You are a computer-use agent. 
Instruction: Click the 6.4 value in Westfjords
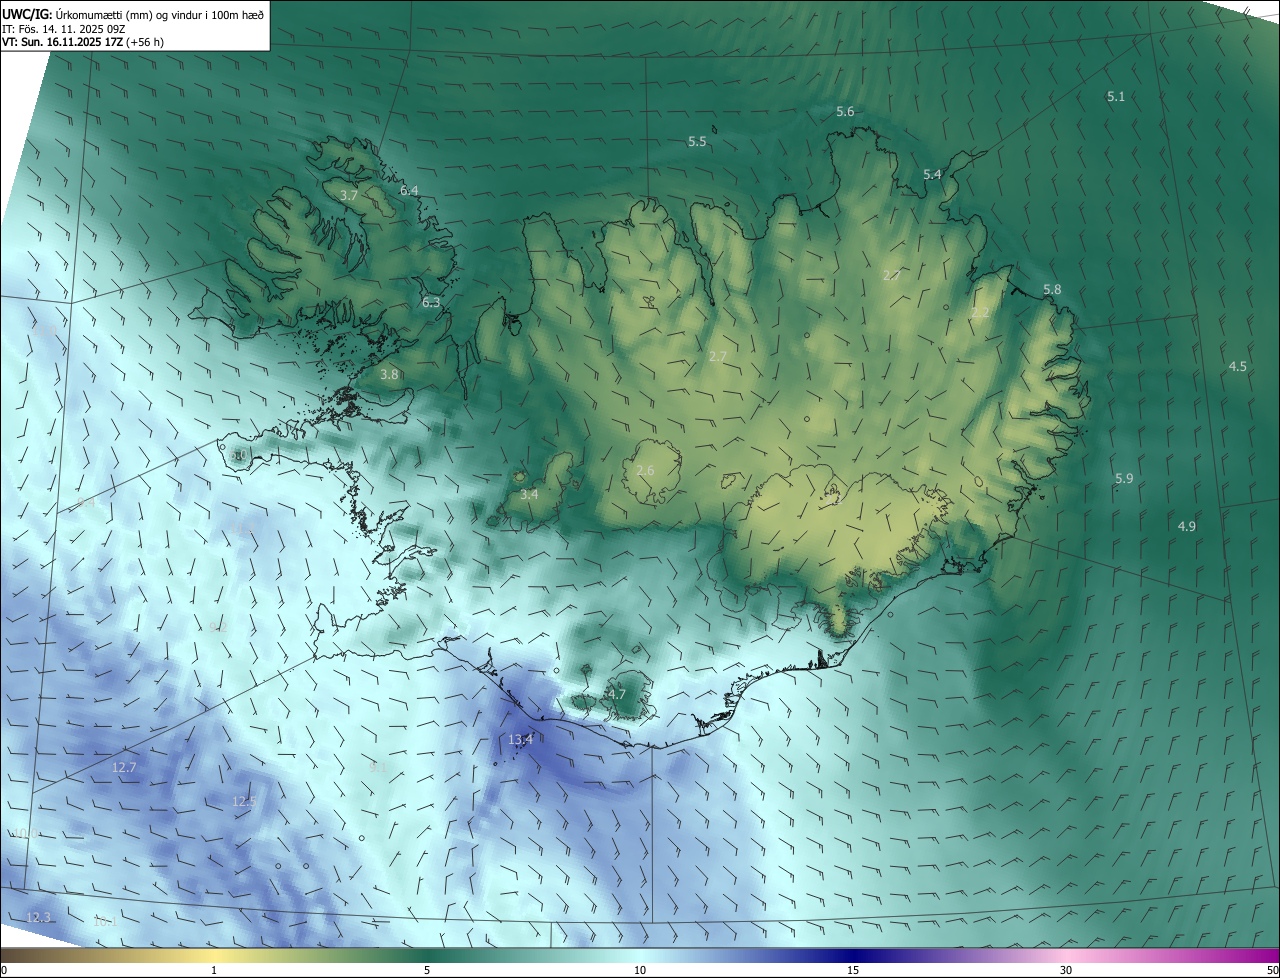pos(409,190)
